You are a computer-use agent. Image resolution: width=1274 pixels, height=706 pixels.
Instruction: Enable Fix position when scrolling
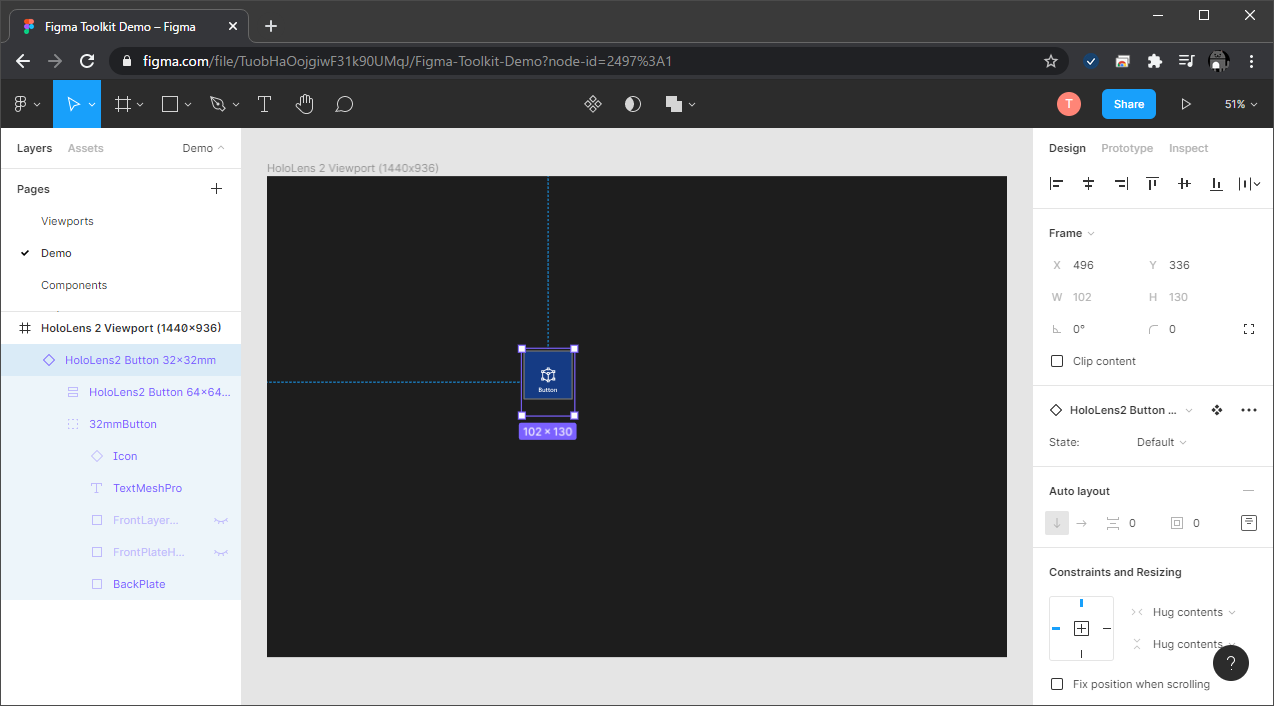1057,684
